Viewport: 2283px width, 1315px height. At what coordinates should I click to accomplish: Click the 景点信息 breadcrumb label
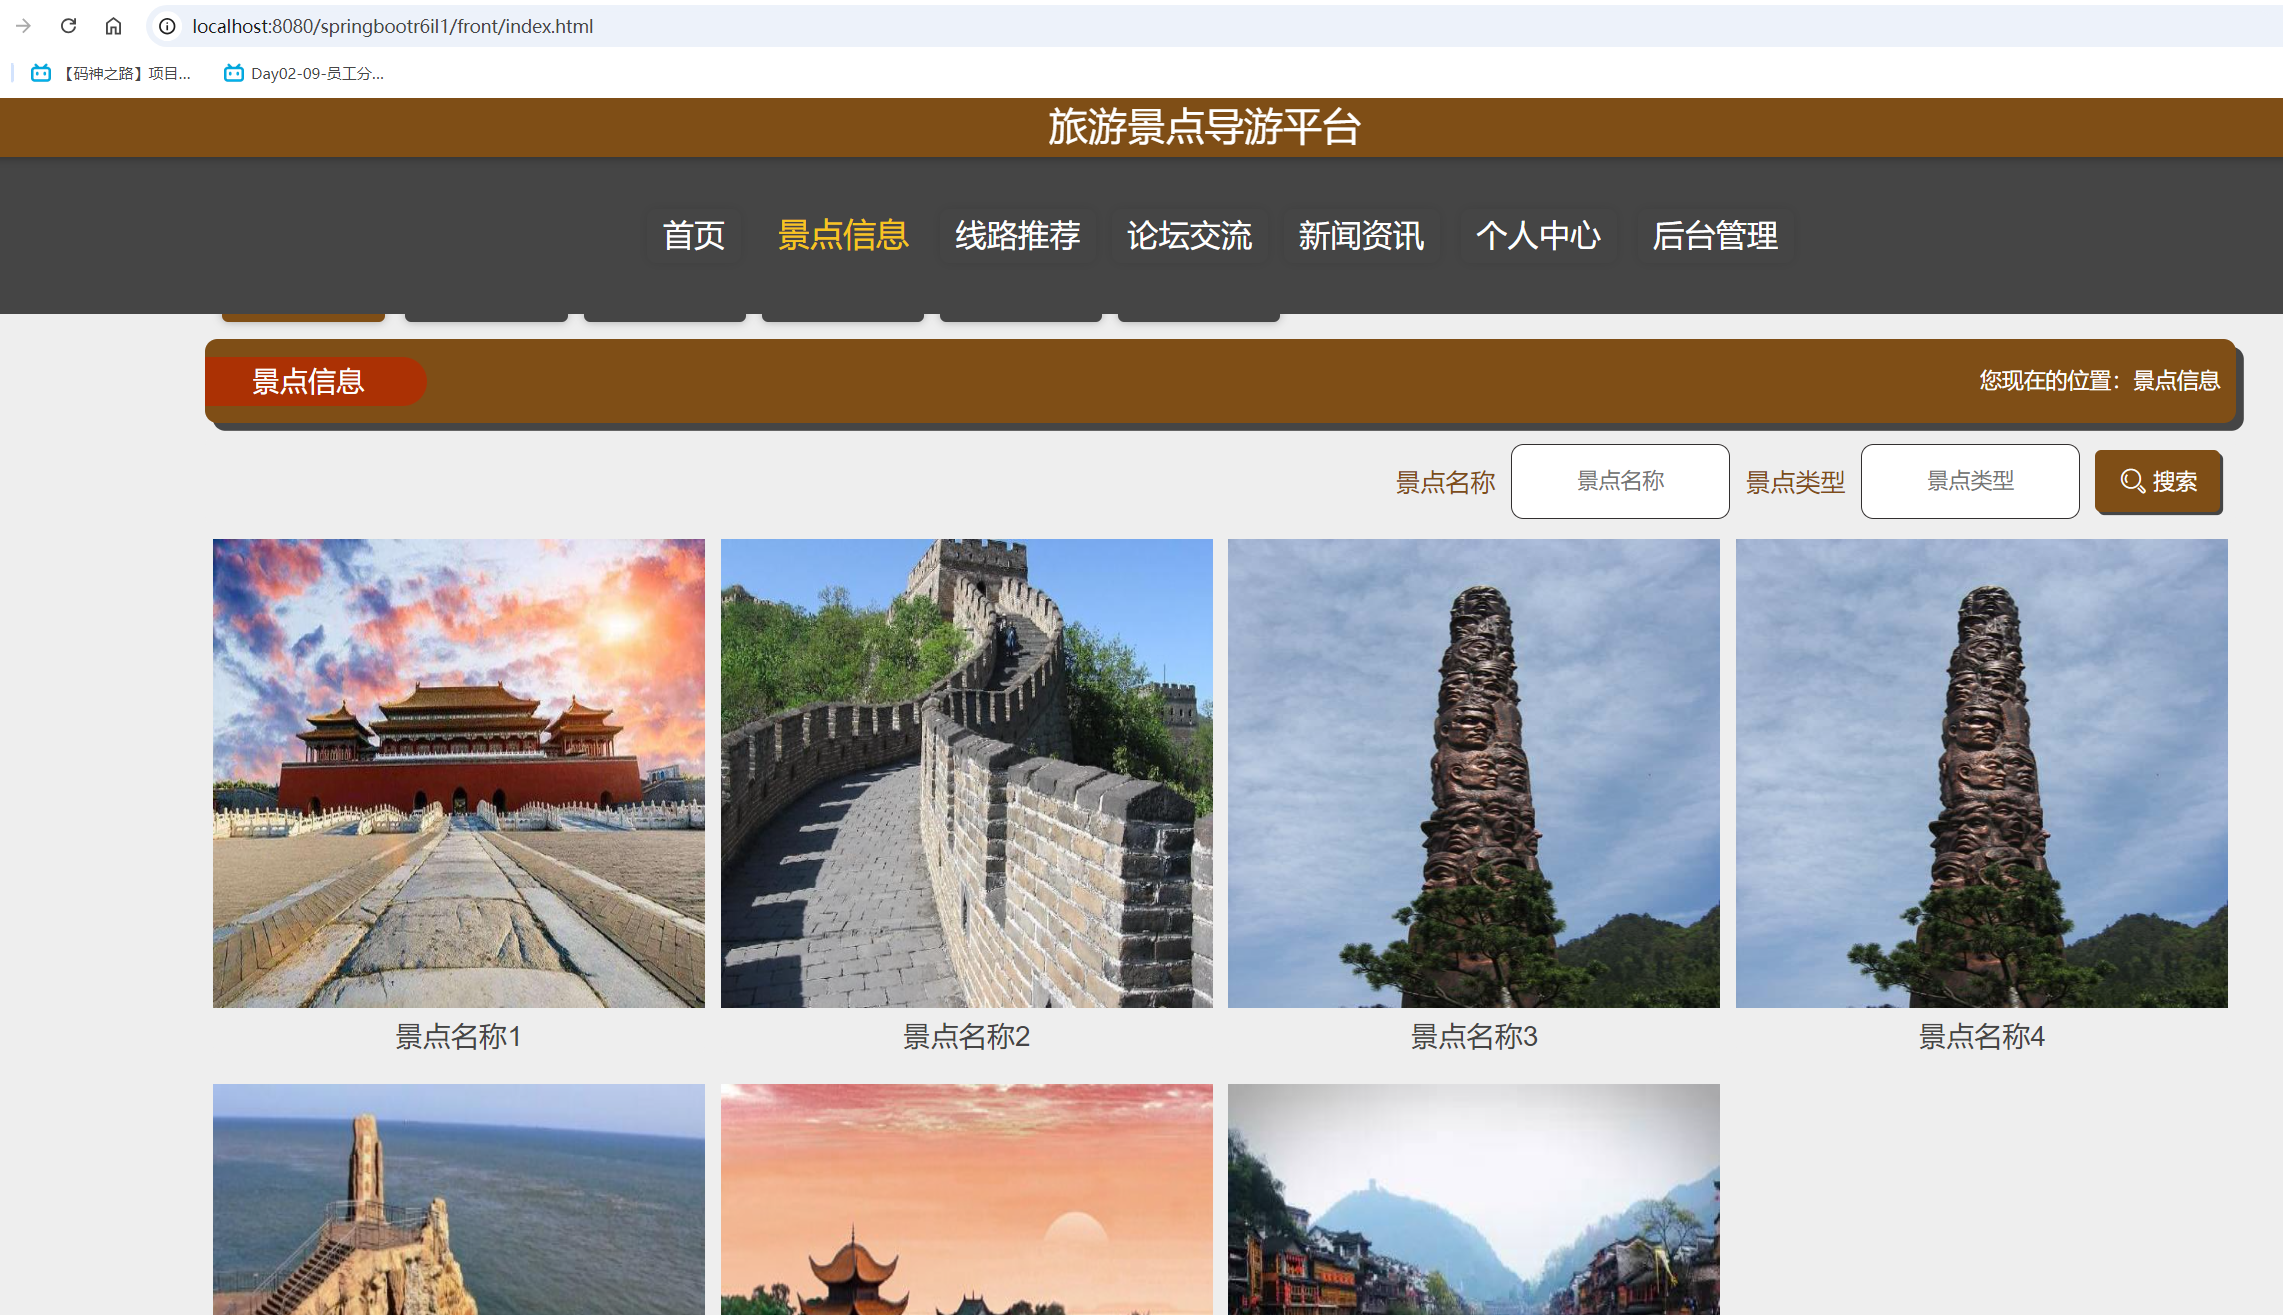310,381
